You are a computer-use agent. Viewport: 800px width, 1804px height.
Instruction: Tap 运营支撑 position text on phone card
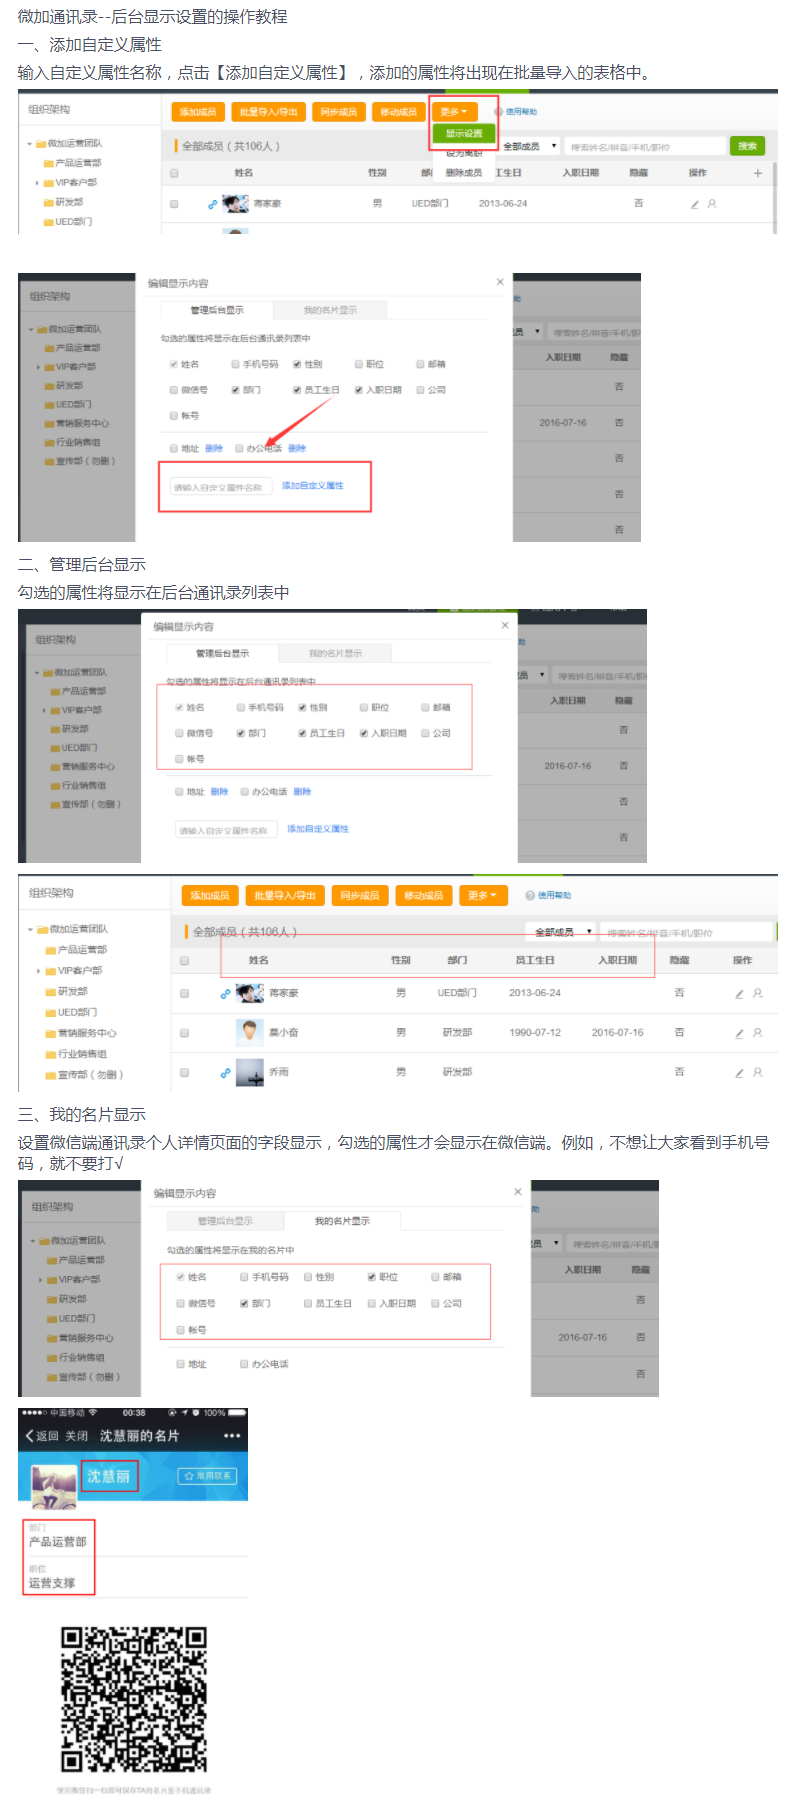click(x=52, y=1583)
